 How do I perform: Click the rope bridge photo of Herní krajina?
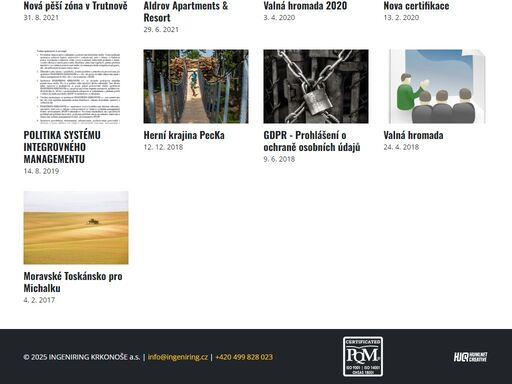pyautogui.click(x=196, y=87)
